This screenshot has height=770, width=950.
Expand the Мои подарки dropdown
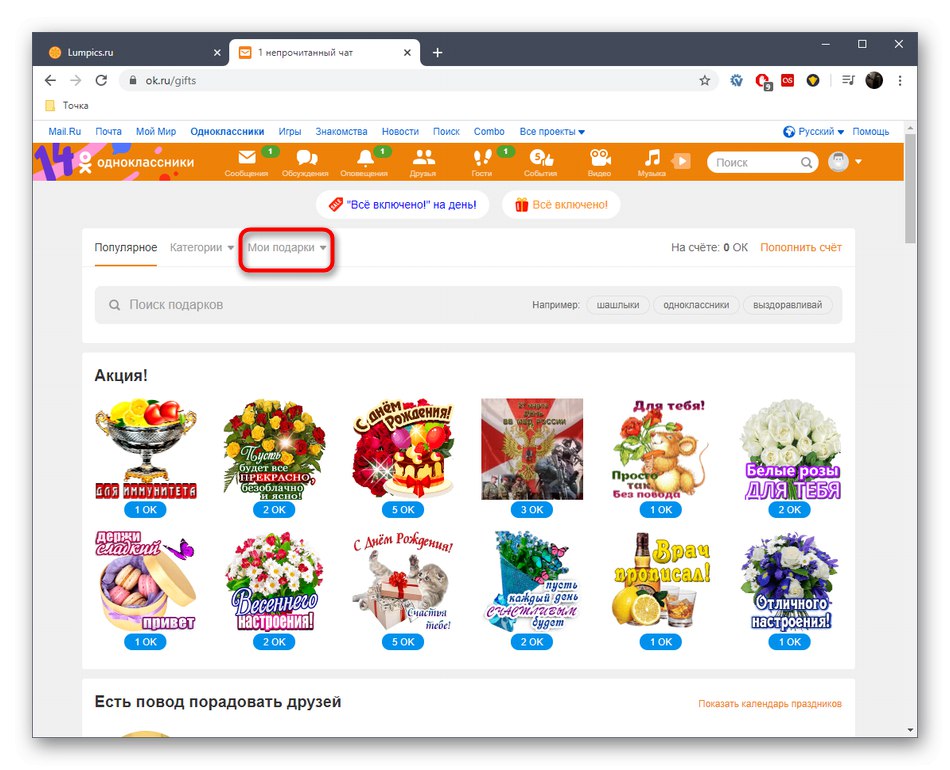287,247
